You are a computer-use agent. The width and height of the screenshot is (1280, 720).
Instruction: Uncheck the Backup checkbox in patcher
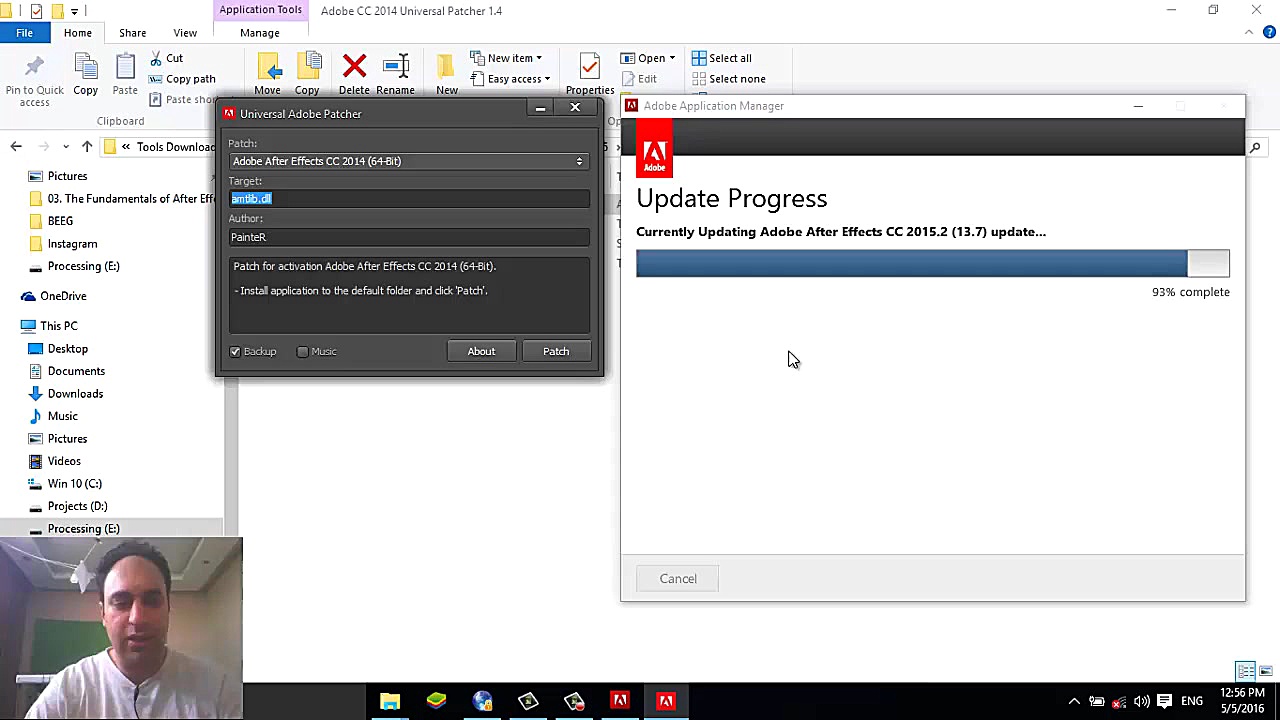click(x=235, y=352)
